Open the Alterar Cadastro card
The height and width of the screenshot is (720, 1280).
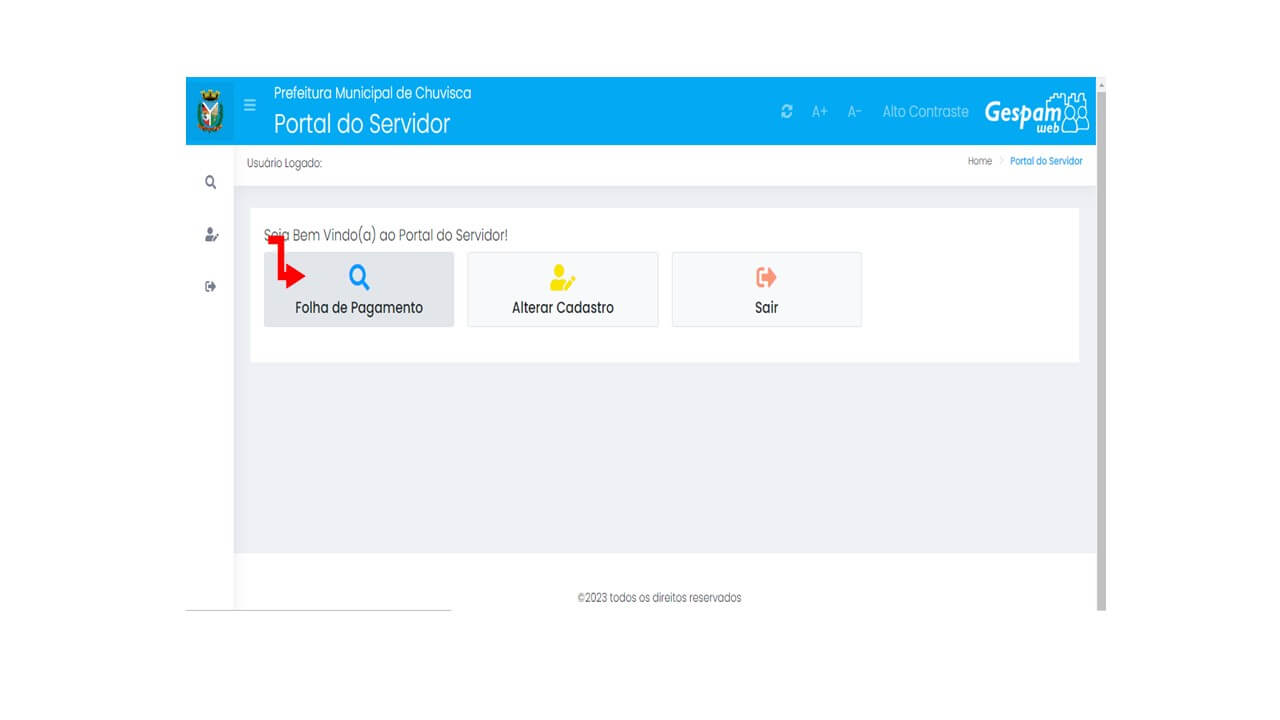pyautogui.click(x=563, y=290)
